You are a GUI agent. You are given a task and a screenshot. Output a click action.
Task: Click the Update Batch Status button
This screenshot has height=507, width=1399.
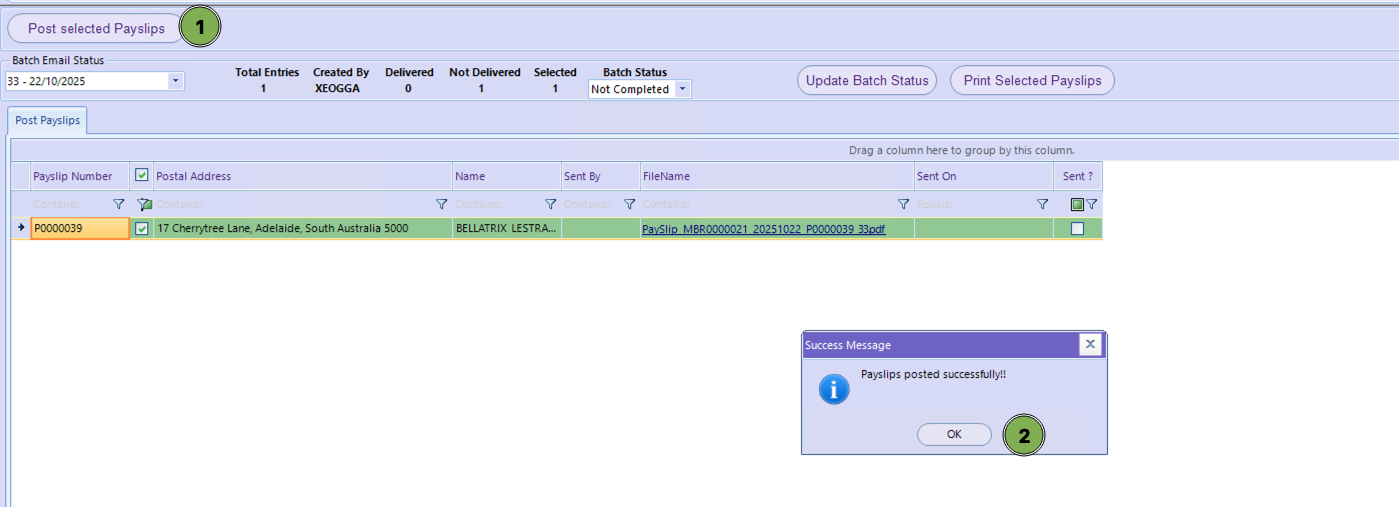[x=866, y=81]
